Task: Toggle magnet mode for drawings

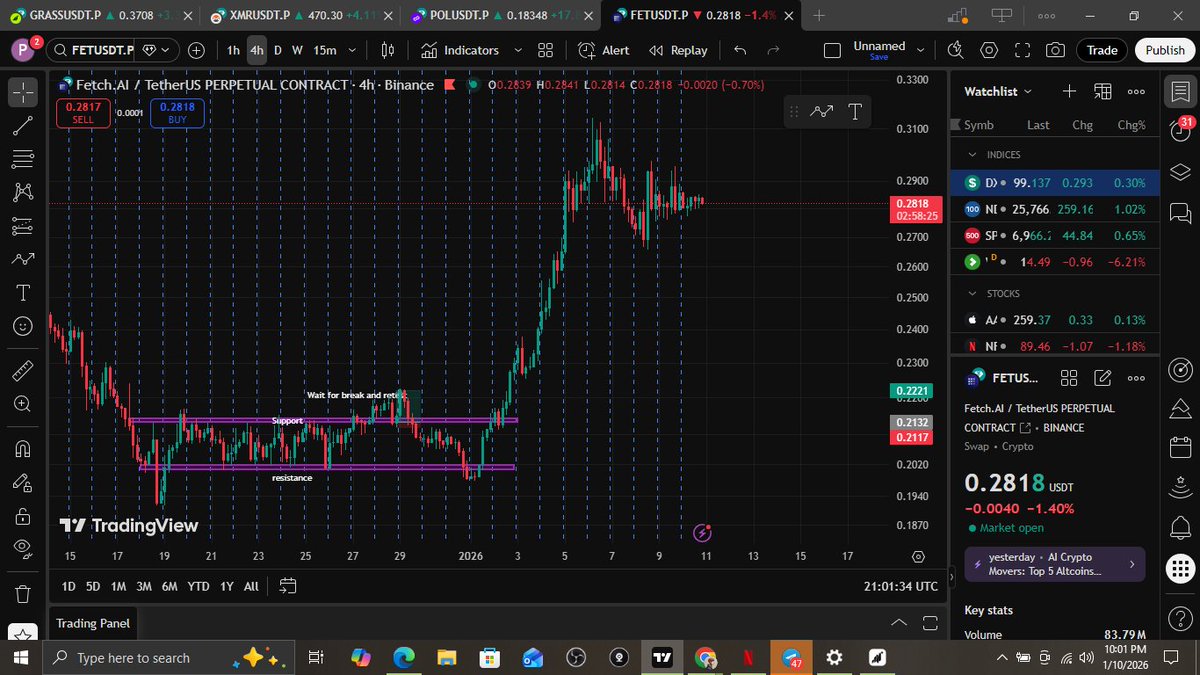Action: click(23, 449)
